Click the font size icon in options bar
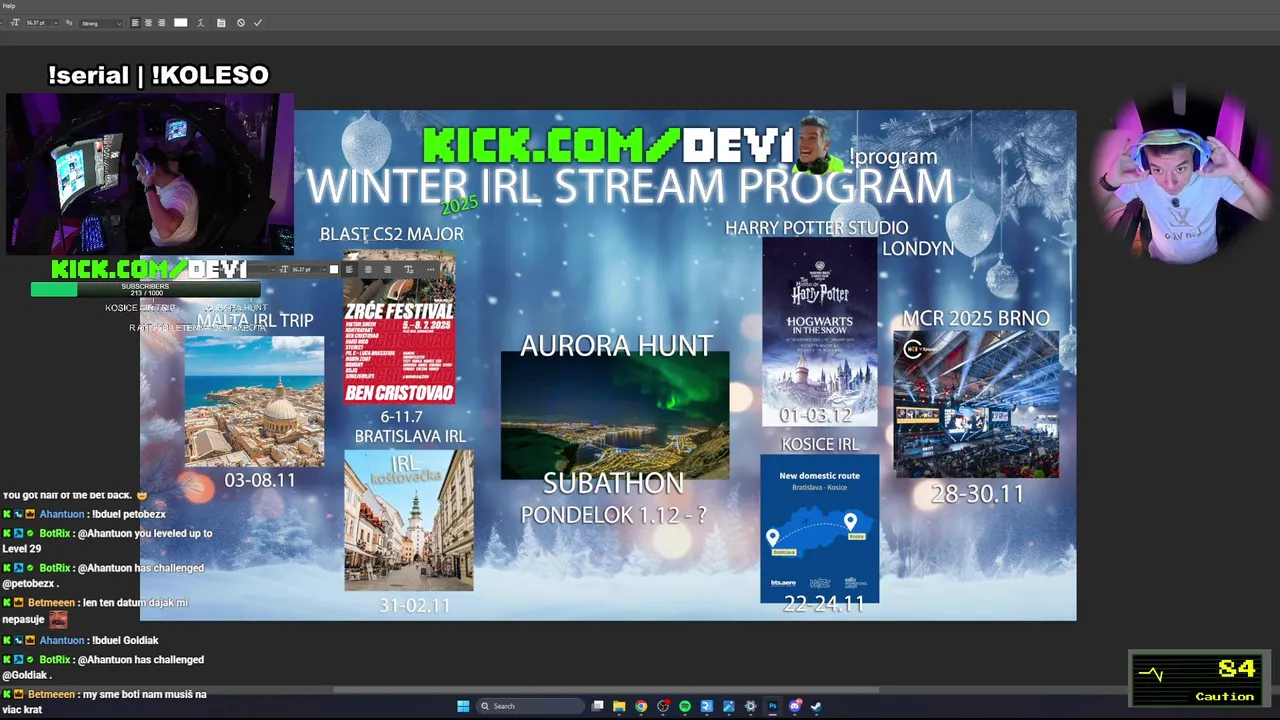 tap(15, 22)
